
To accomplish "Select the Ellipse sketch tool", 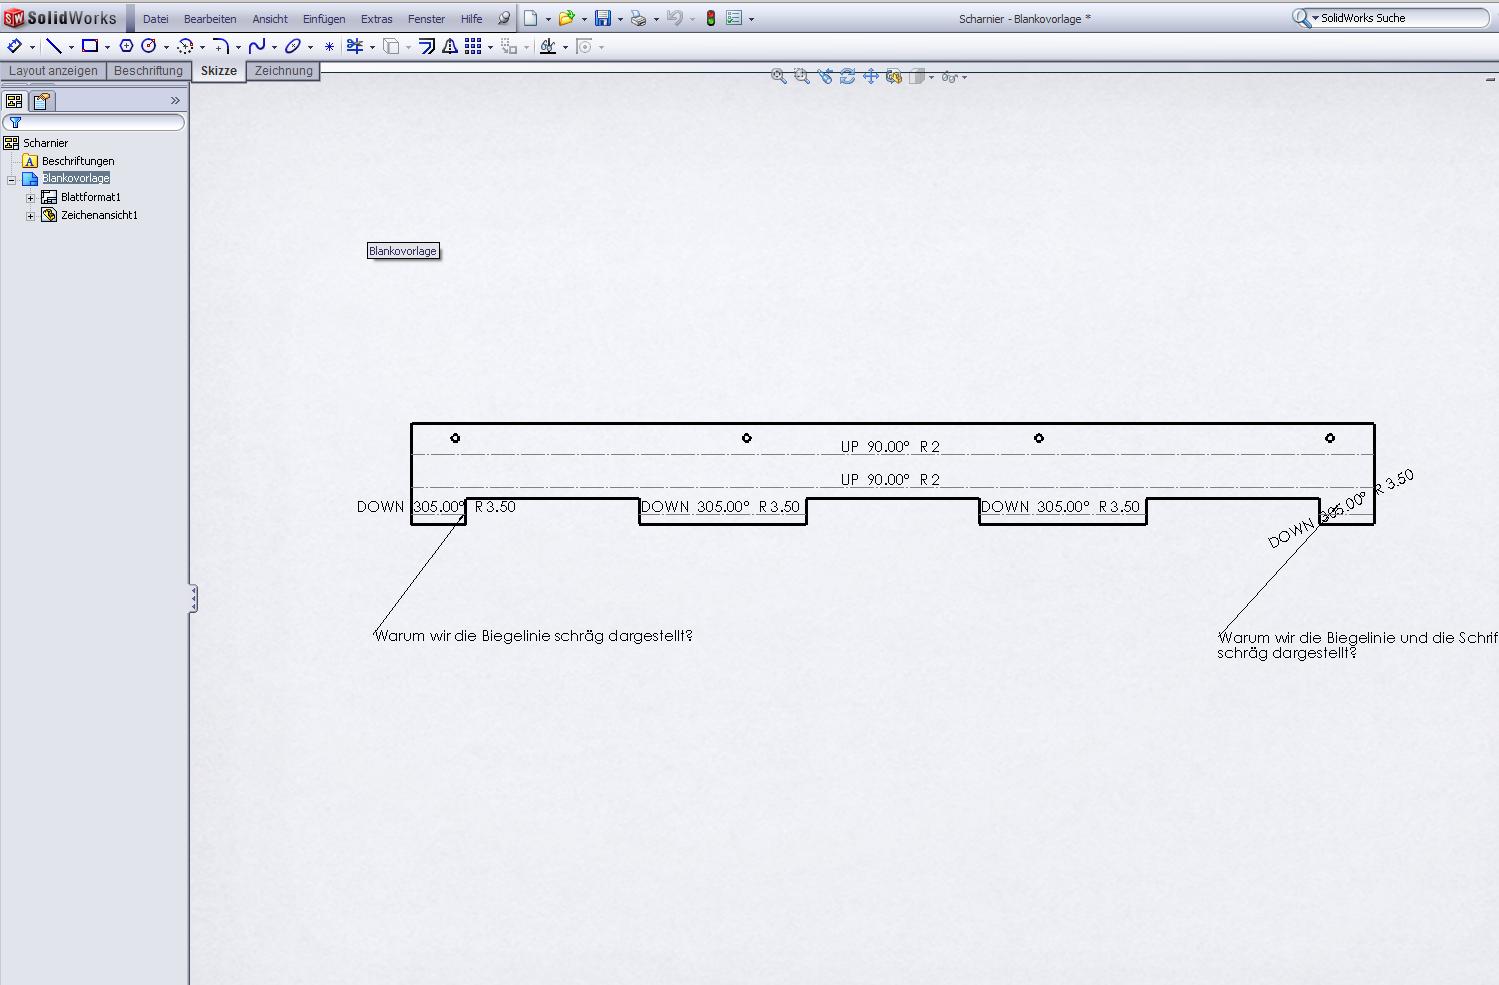I will (293, 46).
